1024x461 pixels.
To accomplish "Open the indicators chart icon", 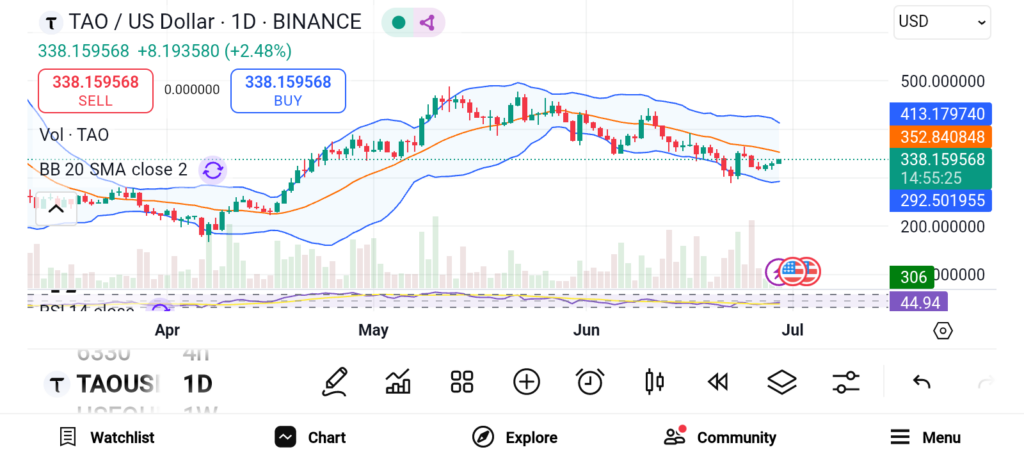I will pyautogui.click(x=398, y=381).
